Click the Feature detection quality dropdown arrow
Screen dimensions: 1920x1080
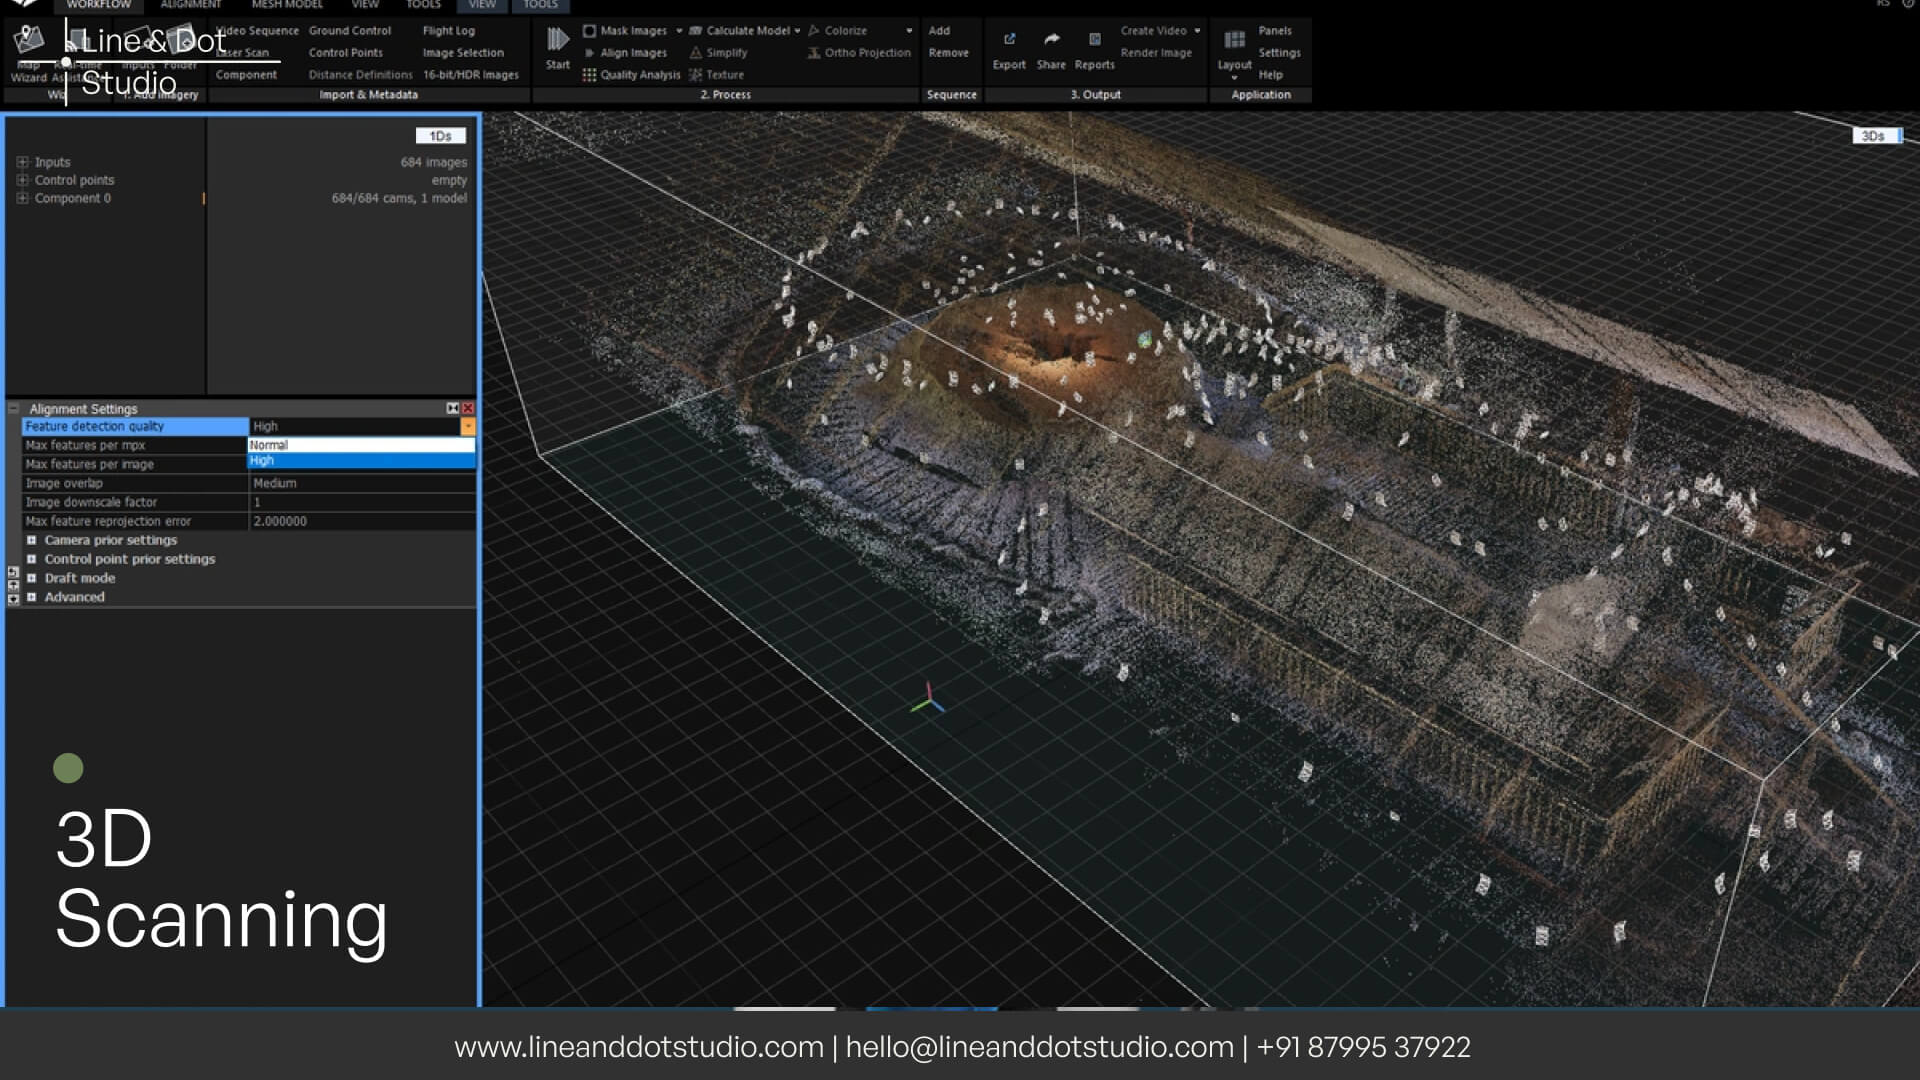[x=467, y=427]
